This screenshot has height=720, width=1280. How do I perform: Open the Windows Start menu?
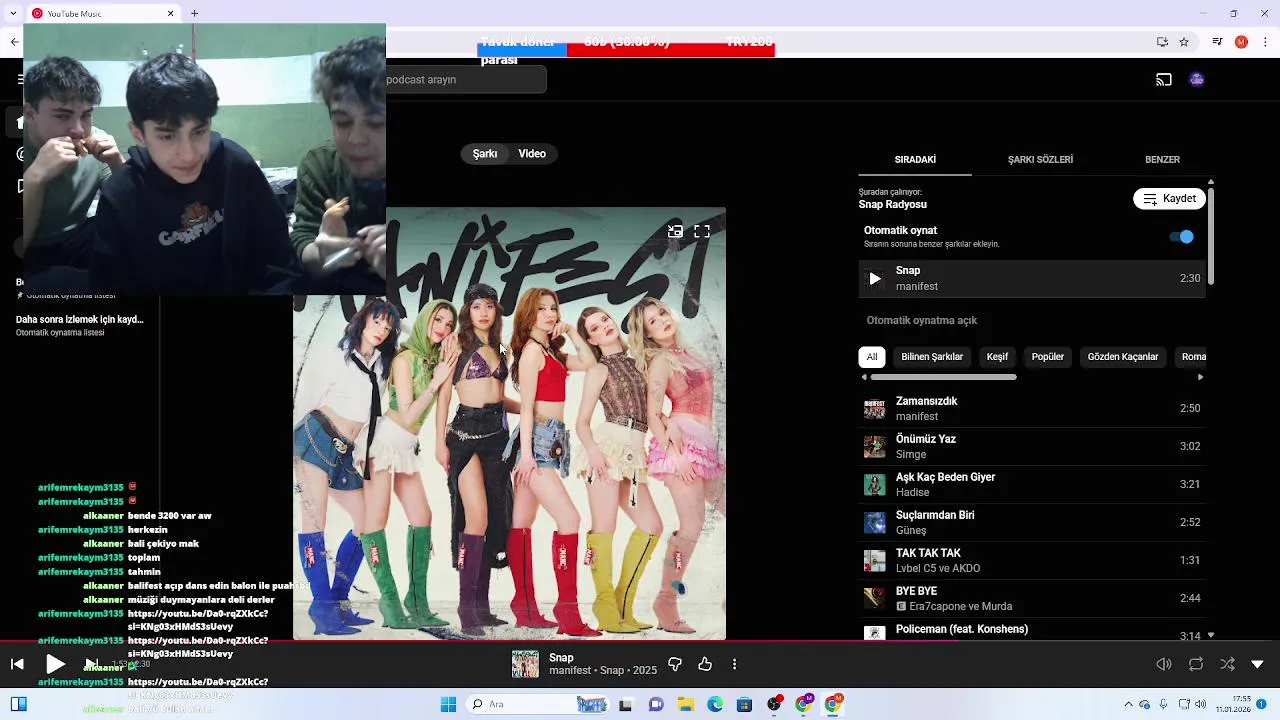[x=448, y=704]
